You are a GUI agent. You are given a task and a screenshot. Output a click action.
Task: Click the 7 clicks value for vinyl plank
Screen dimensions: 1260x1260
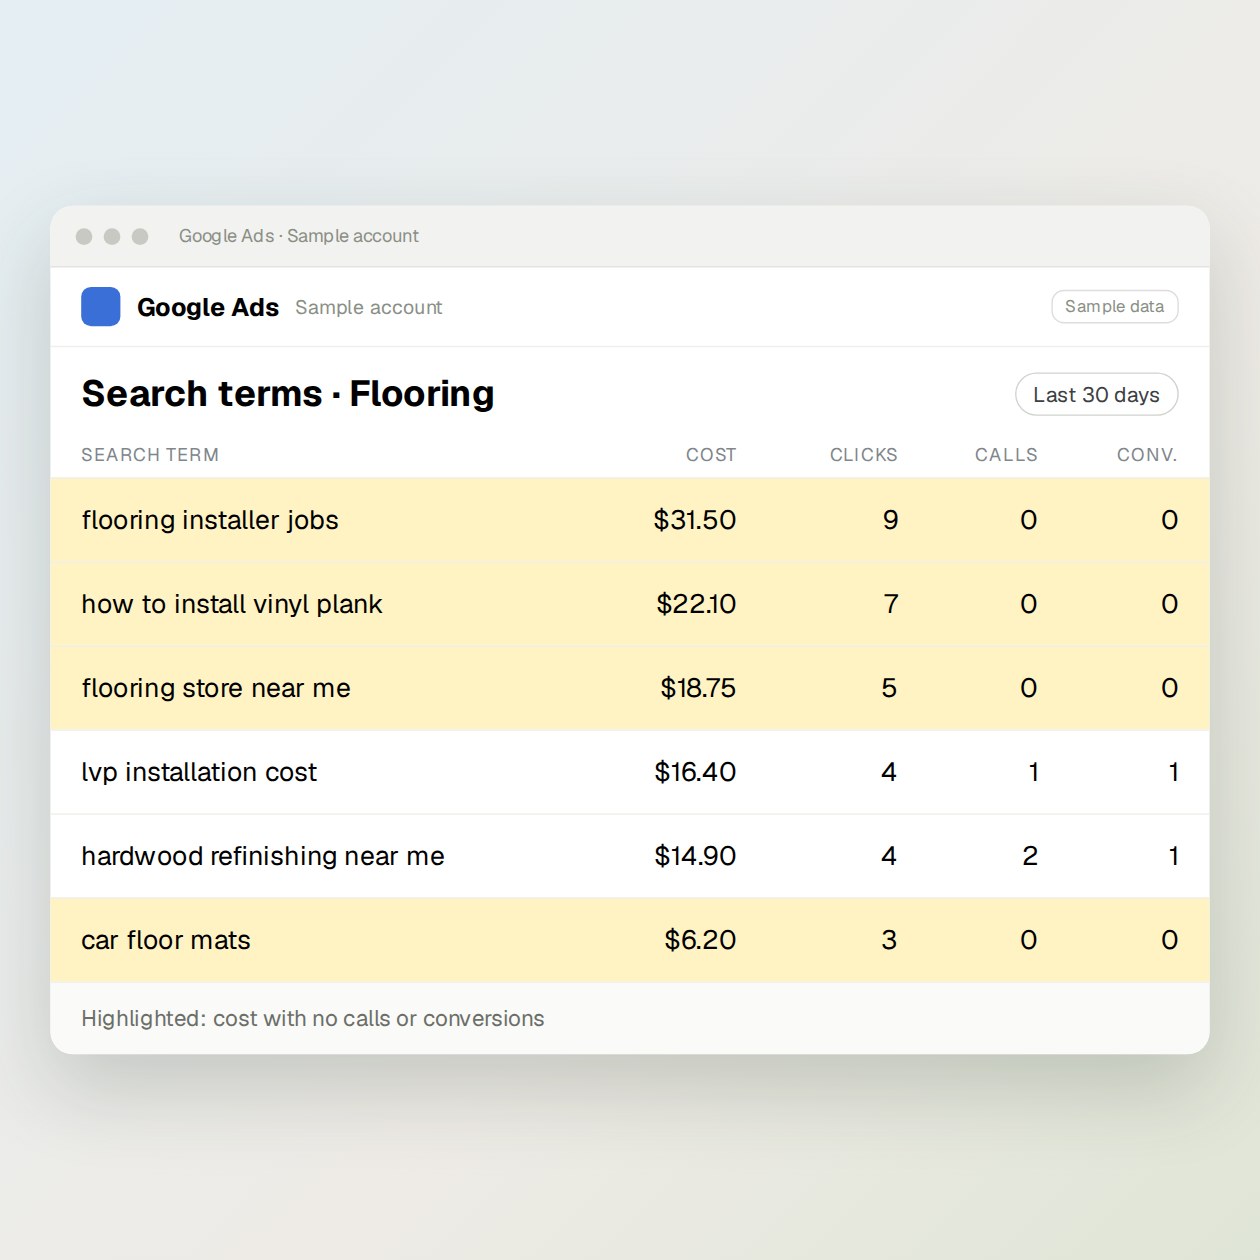(x=890, y=604)
